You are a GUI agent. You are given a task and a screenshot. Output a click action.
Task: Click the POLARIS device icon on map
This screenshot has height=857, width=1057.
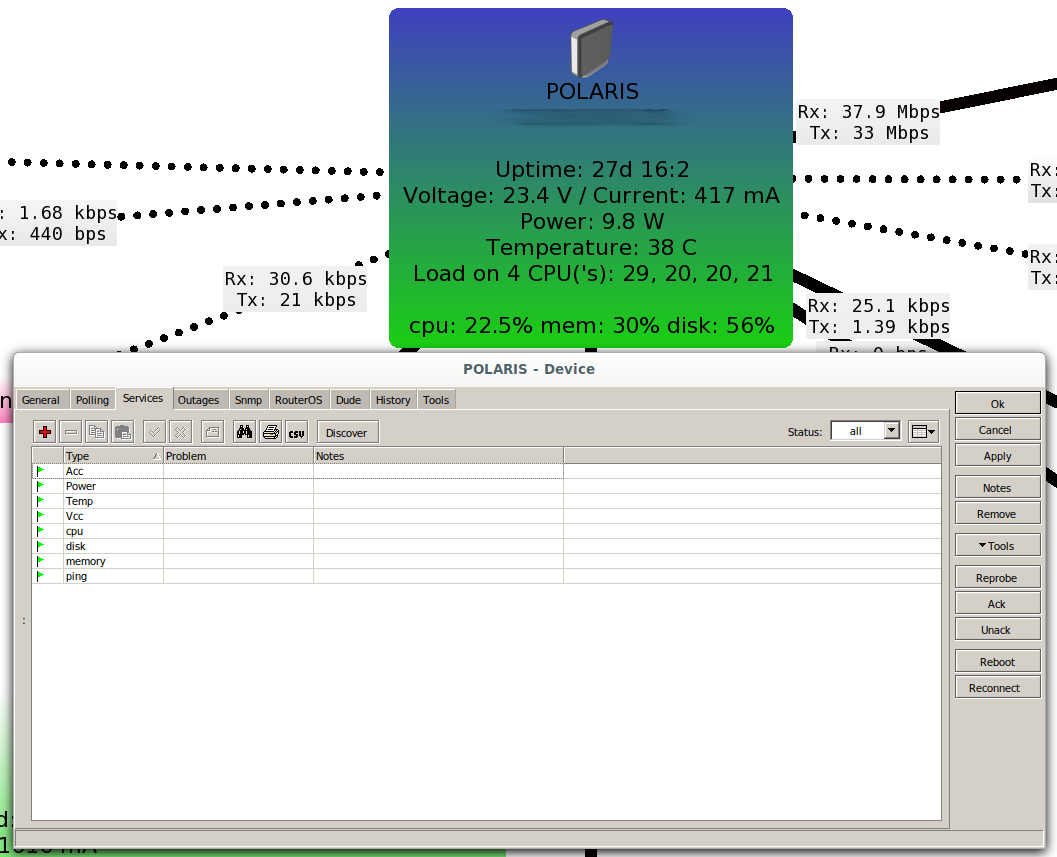point(591,47)
